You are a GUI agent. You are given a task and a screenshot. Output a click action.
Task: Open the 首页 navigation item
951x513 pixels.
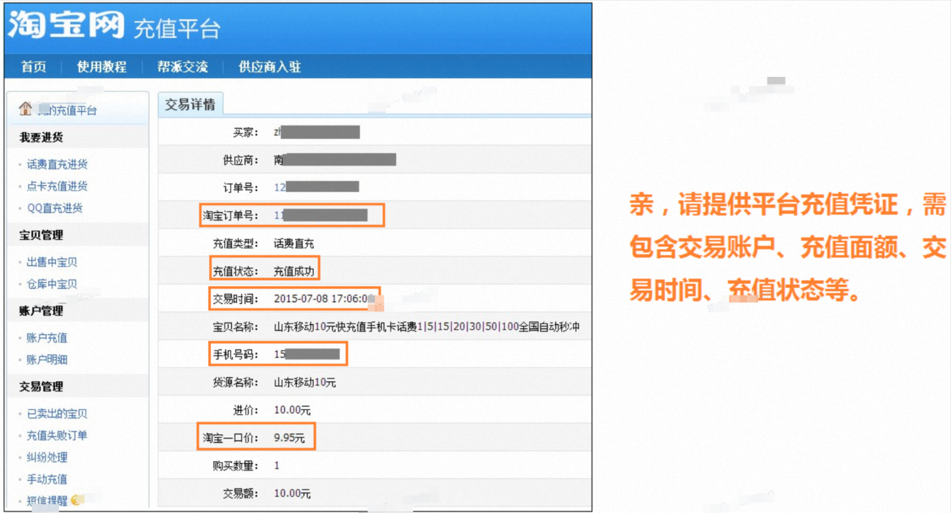coord(33,67)
